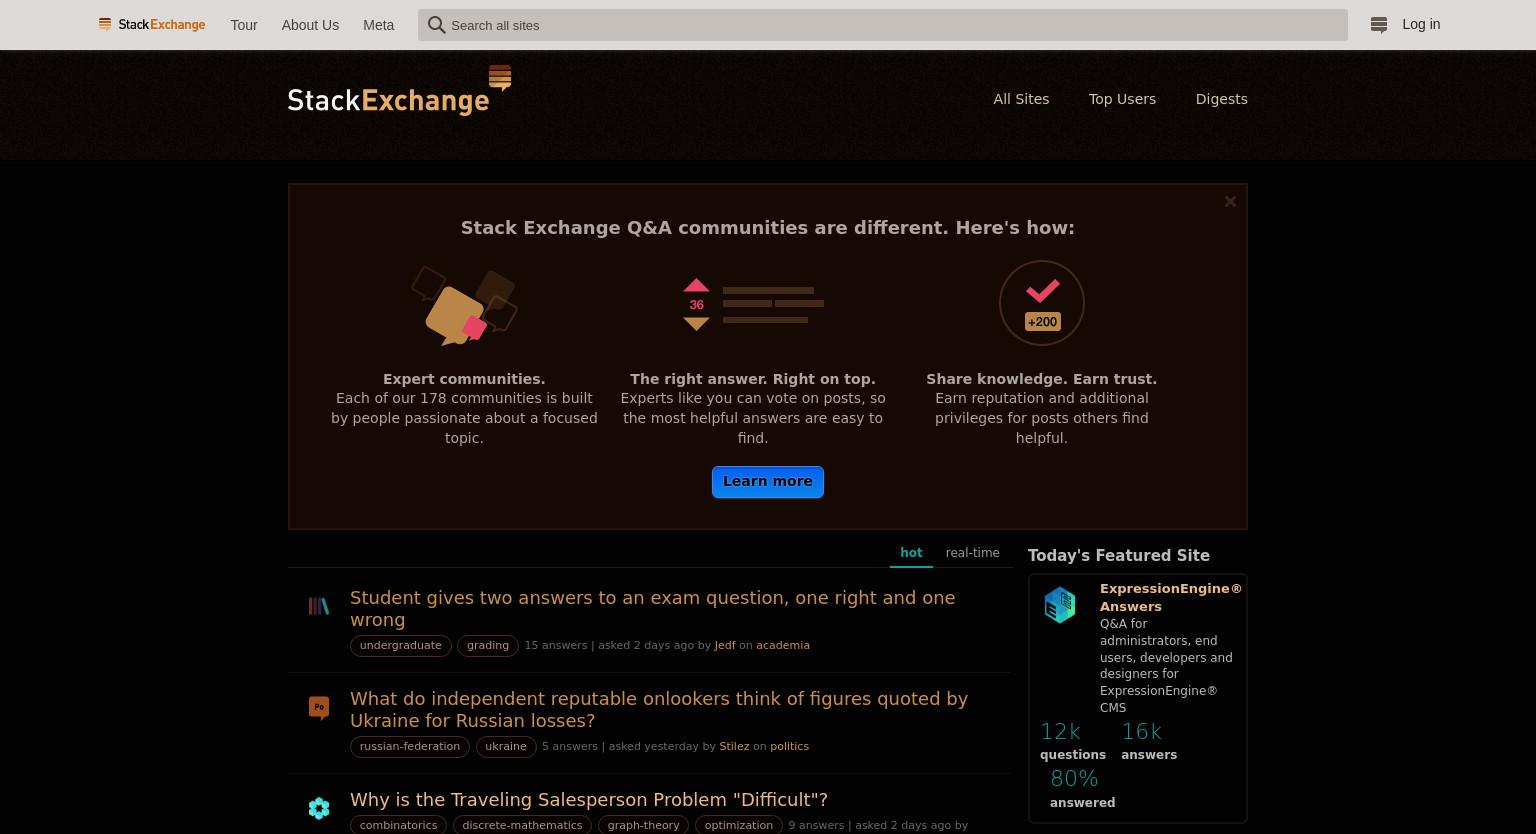Click the 'Expert communities.' heading text
Viewport: 1536px width, 834px height.
pos(464,379)
